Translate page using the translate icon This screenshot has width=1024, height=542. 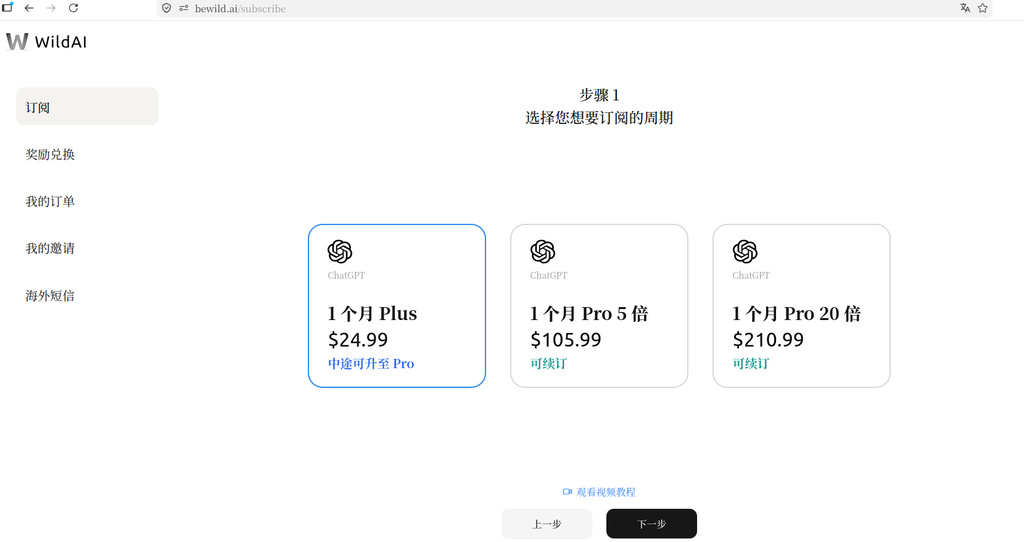pos(965,8)
